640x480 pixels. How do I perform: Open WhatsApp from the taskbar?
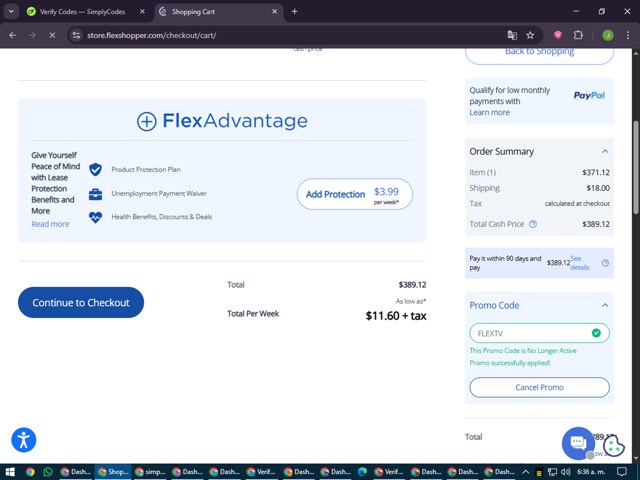pyautogui.click(x=48, y=472)
